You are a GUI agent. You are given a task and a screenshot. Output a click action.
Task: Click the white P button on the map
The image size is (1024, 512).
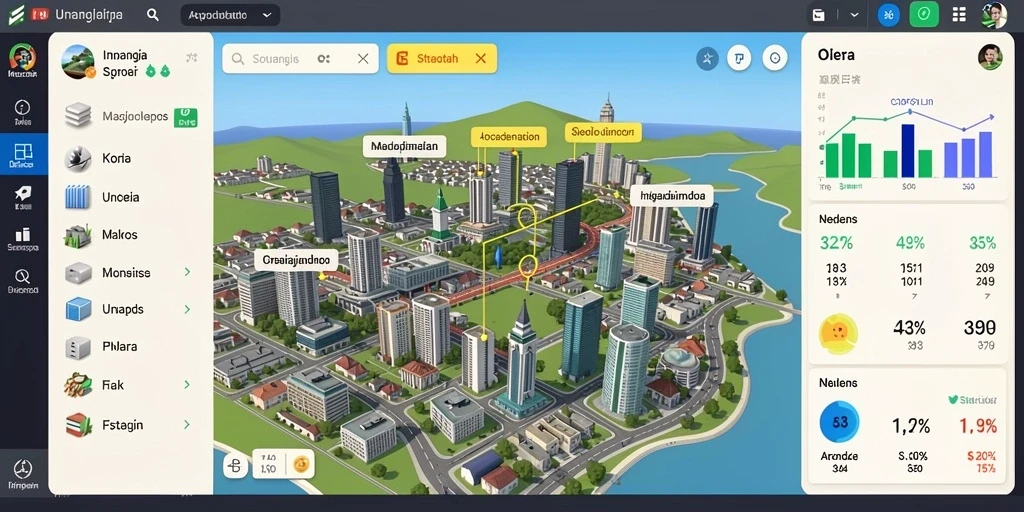pos(739,59)
